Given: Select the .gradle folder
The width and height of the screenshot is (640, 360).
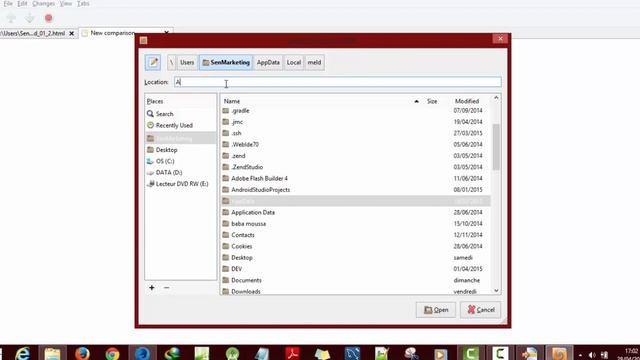Looking at the screenshot, I should click(x=355, y=111).
